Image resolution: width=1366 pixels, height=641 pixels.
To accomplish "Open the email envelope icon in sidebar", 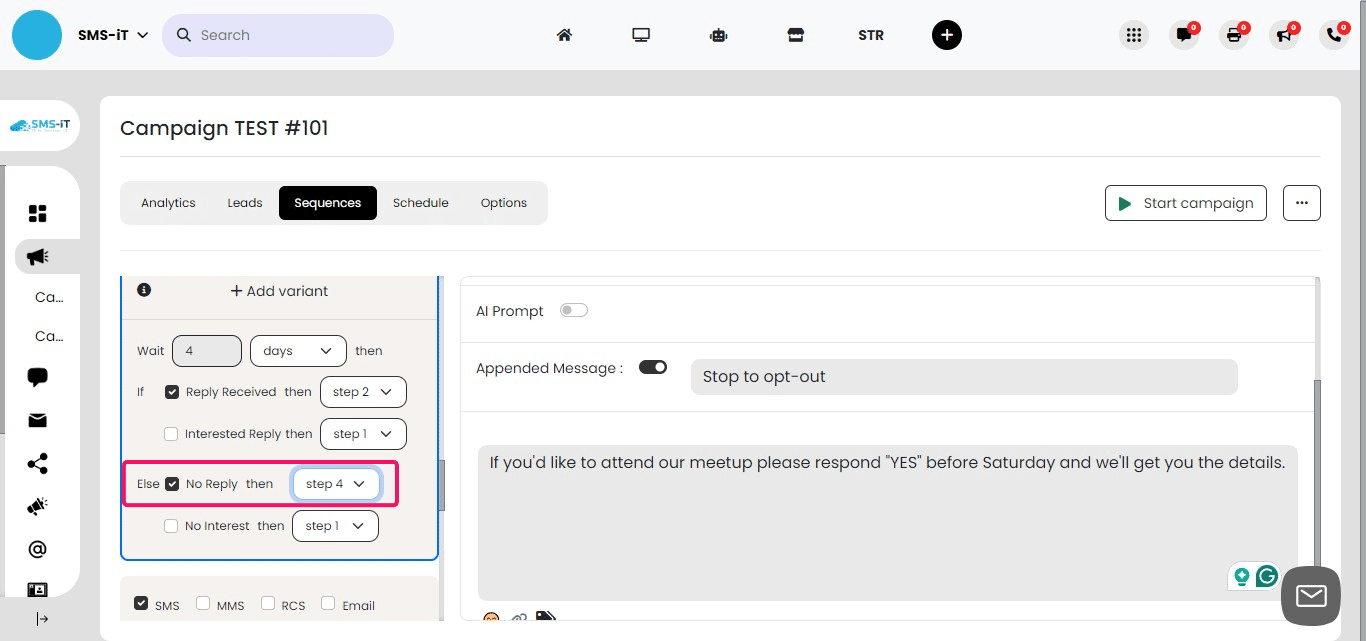I will point(37,420).
